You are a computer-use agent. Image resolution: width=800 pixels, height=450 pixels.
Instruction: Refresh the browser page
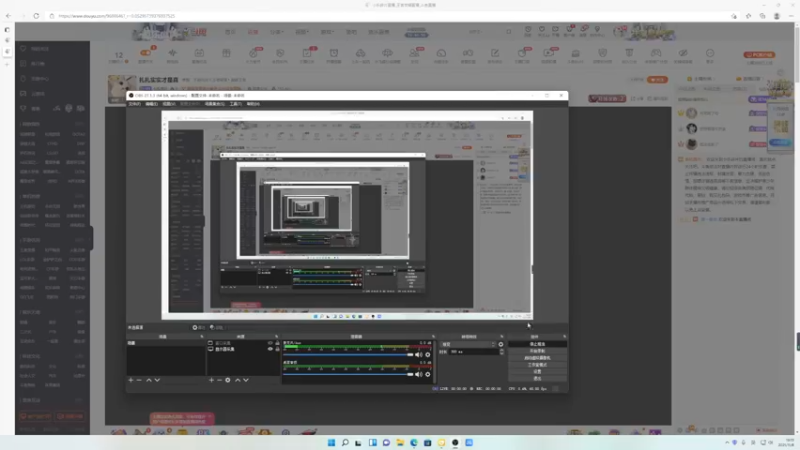pyautogui.click(x=36, y=16)
